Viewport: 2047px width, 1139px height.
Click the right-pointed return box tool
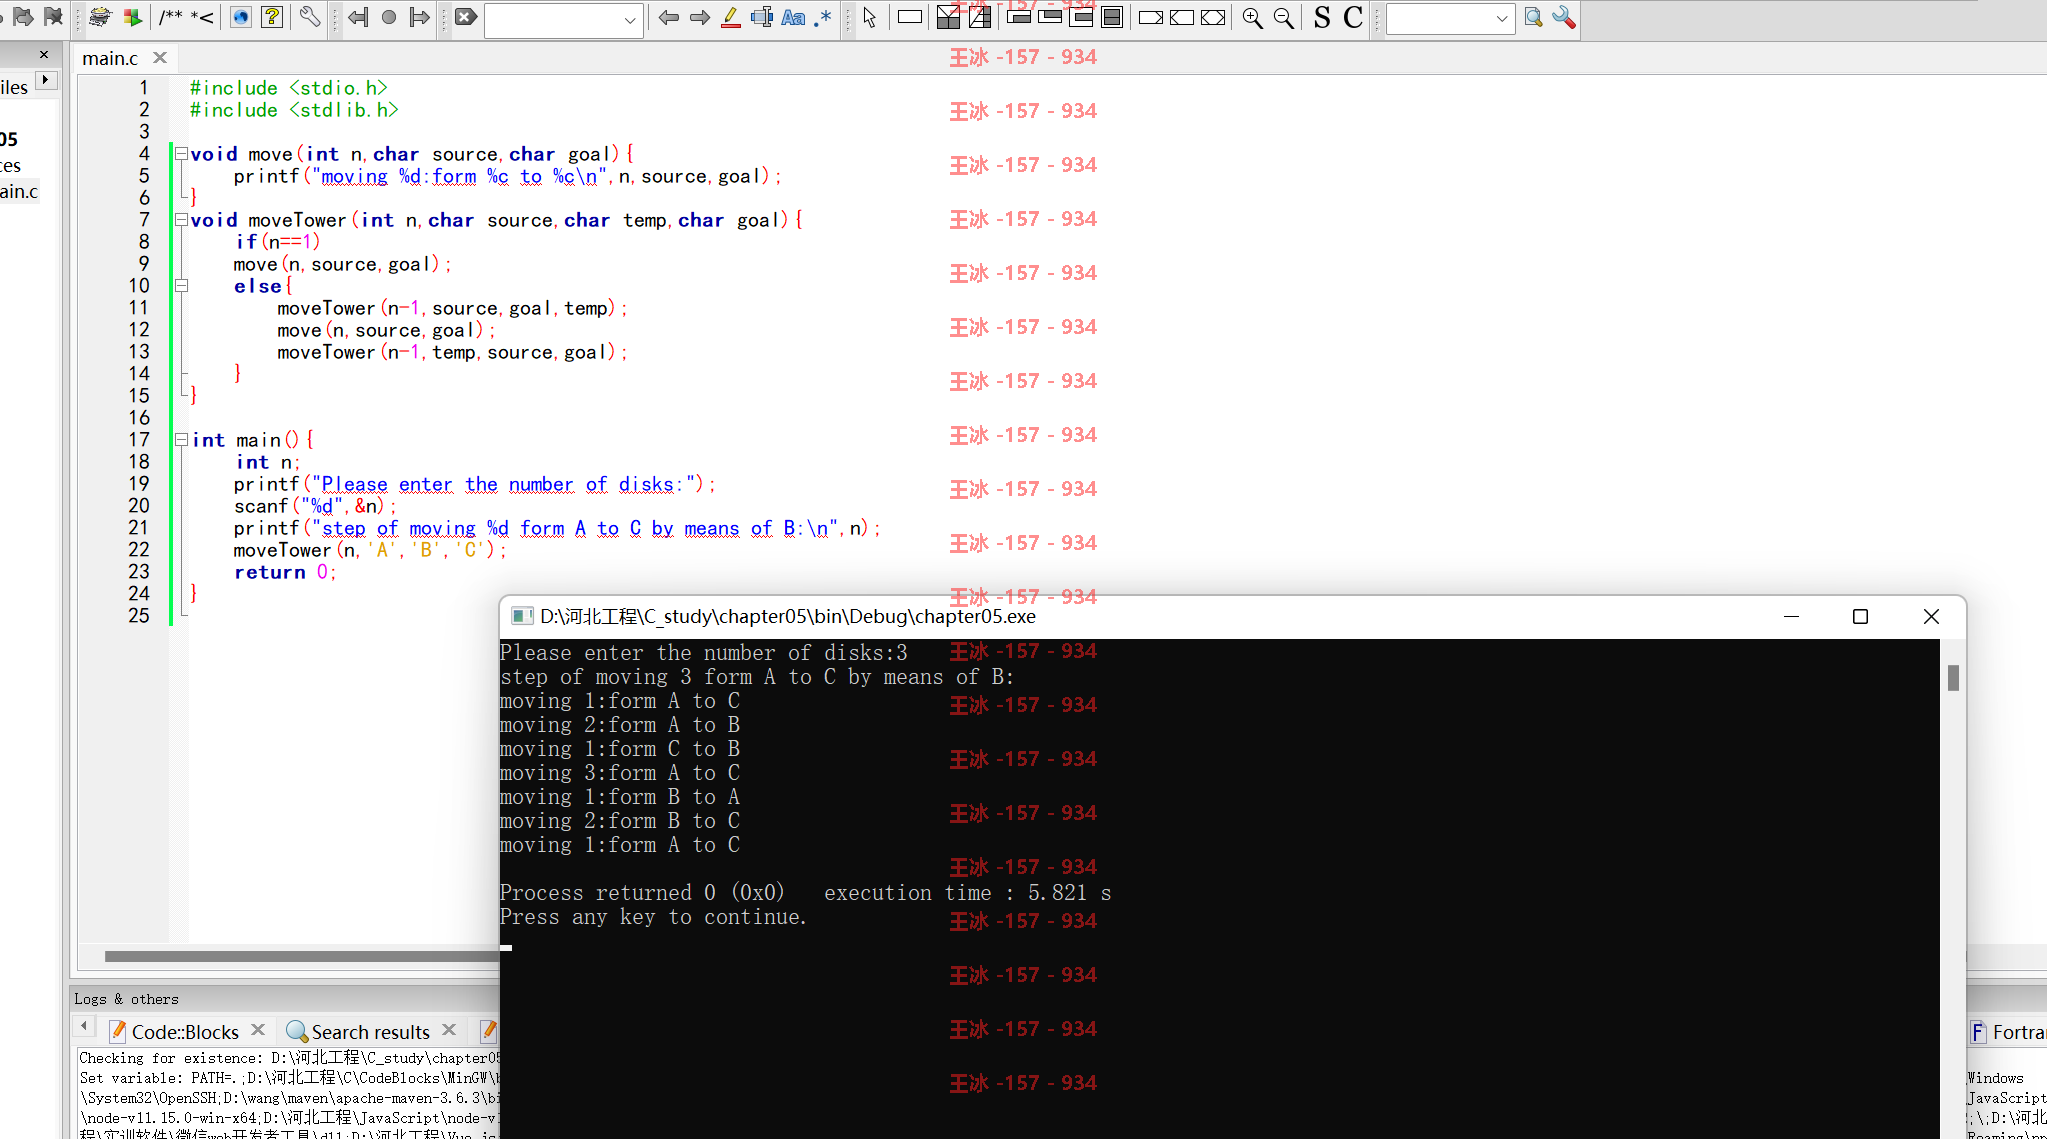tap(1151, 17)
